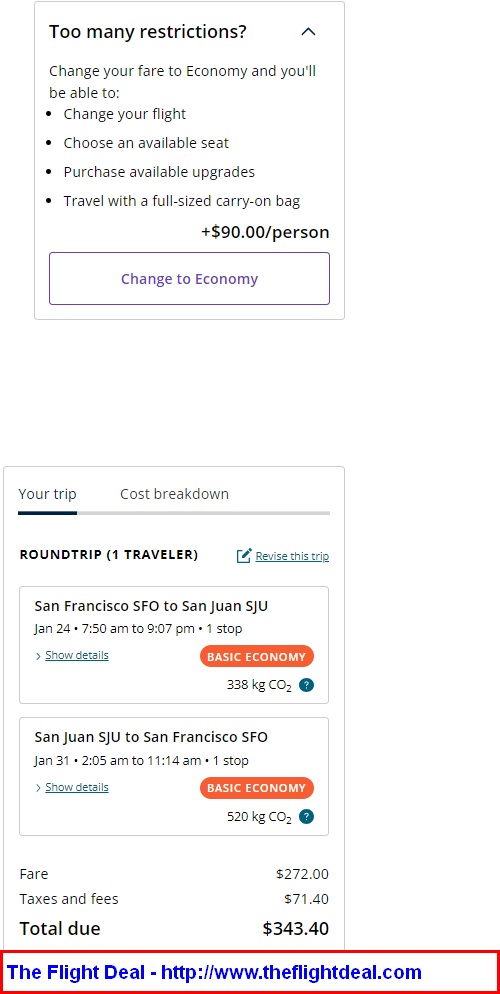Switch to the Cost breakdown tab
This screenshot has height=994, width=500.
tap(174, 494)
